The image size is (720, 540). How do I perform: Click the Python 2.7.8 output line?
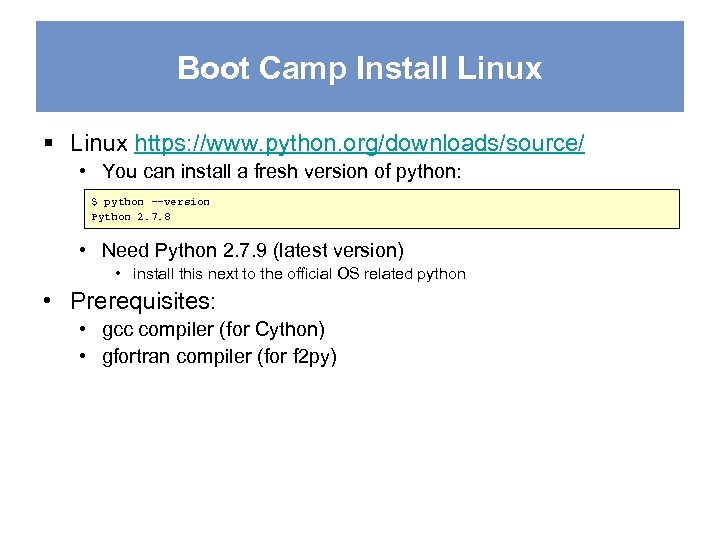click(x=131, y=216)
